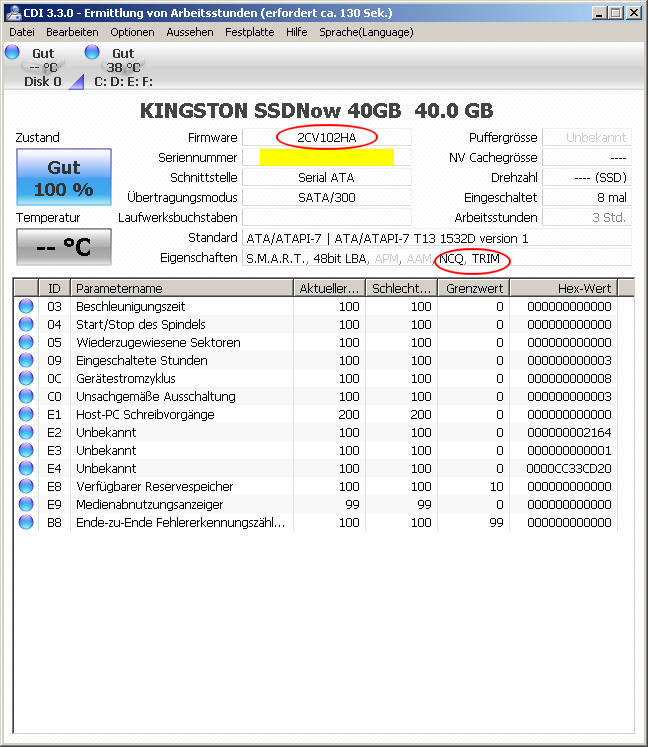This screenshot has width=648, height=747.
Task: Open the Hilfe menu
Action: (x=296, y=32)
